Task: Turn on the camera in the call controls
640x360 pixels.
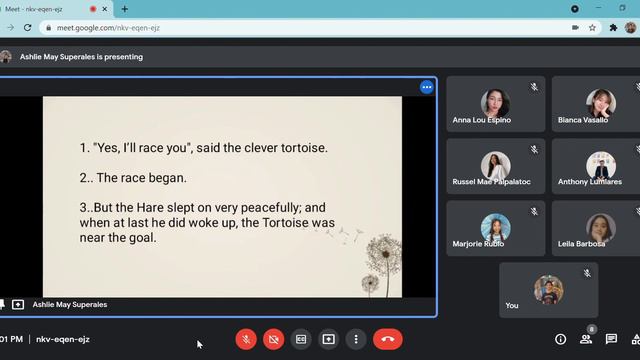Action: (x=273, y=339)
